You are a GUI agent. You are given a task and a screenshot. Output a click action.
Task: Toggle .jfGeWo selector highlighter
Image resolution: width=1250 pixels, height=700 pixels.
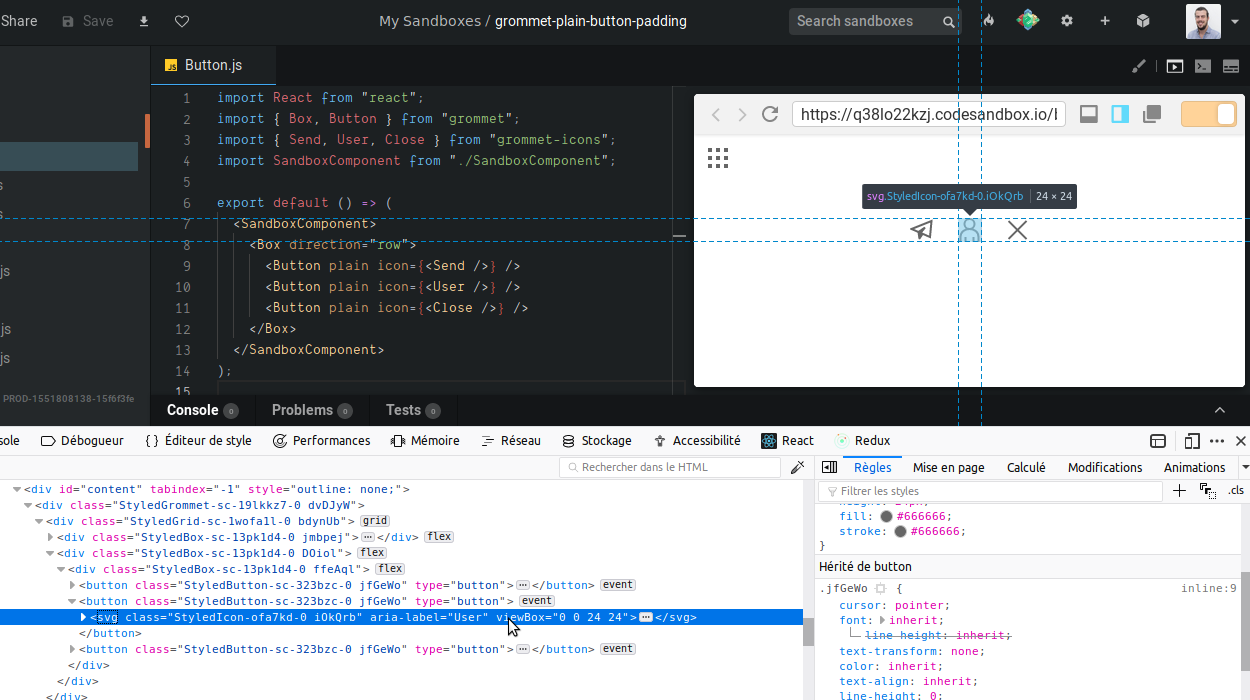coord(881,589)
